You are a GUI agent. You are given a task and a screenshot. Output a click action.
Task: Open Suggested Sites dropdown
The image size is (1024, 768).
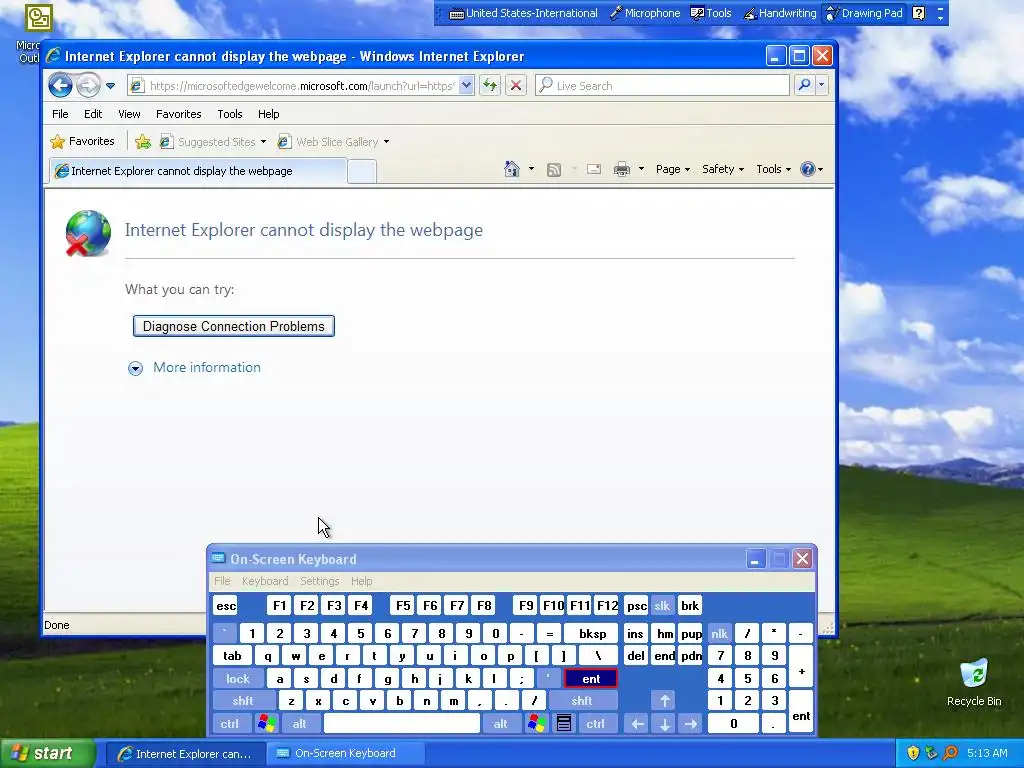[213, 142]
